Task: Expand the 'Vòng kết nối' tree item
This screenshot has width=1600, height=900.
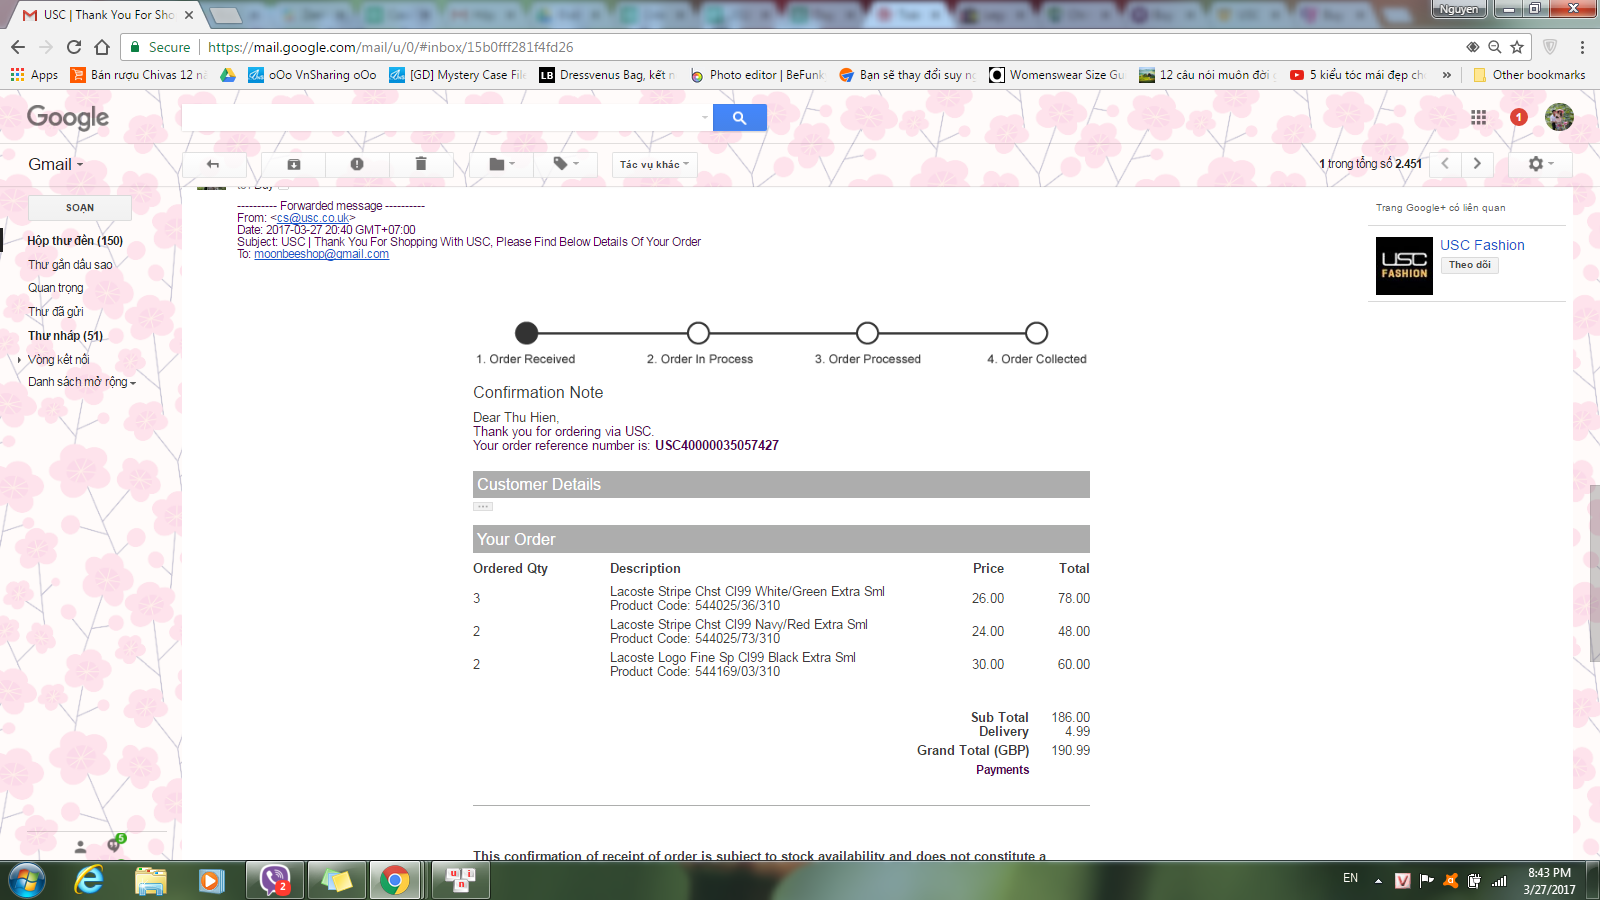Action: 19,360
